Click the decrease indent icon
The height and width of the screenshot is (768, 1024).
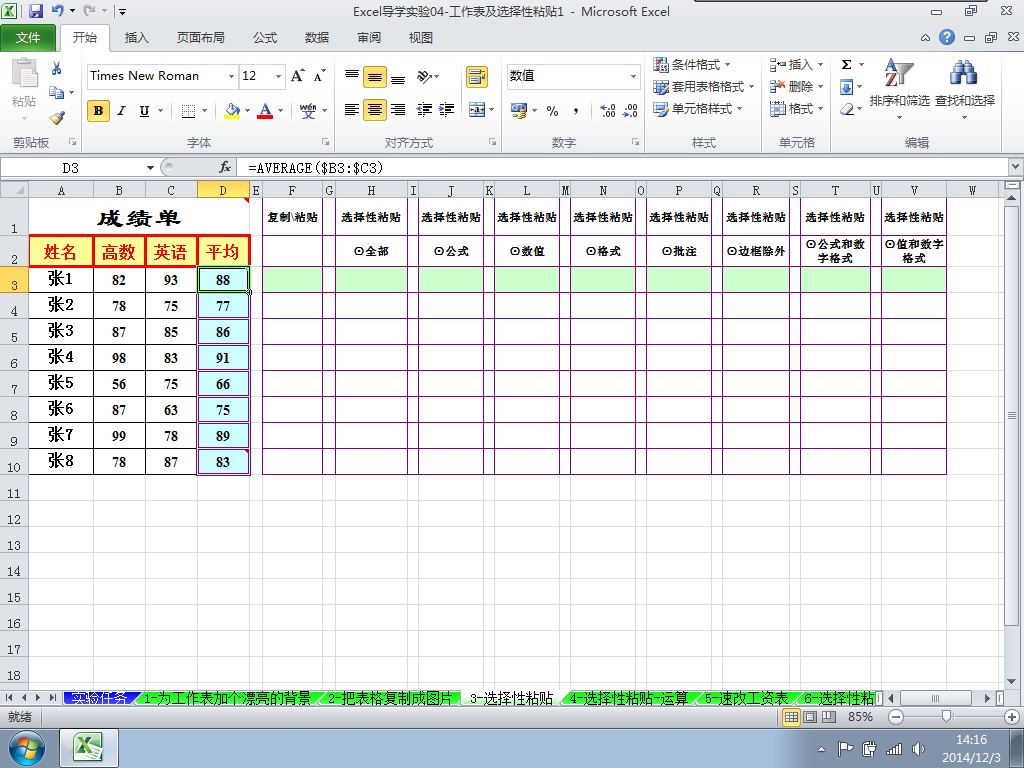click(x=424, y=110)
